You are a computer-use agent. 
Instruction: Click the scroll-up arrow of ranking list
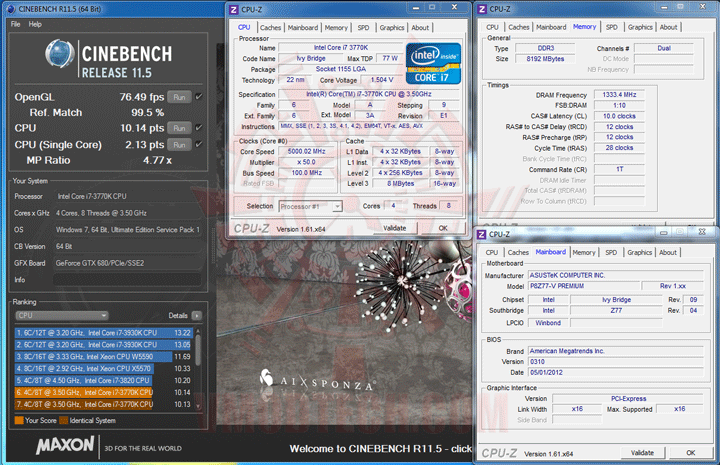tap(198, 331)
